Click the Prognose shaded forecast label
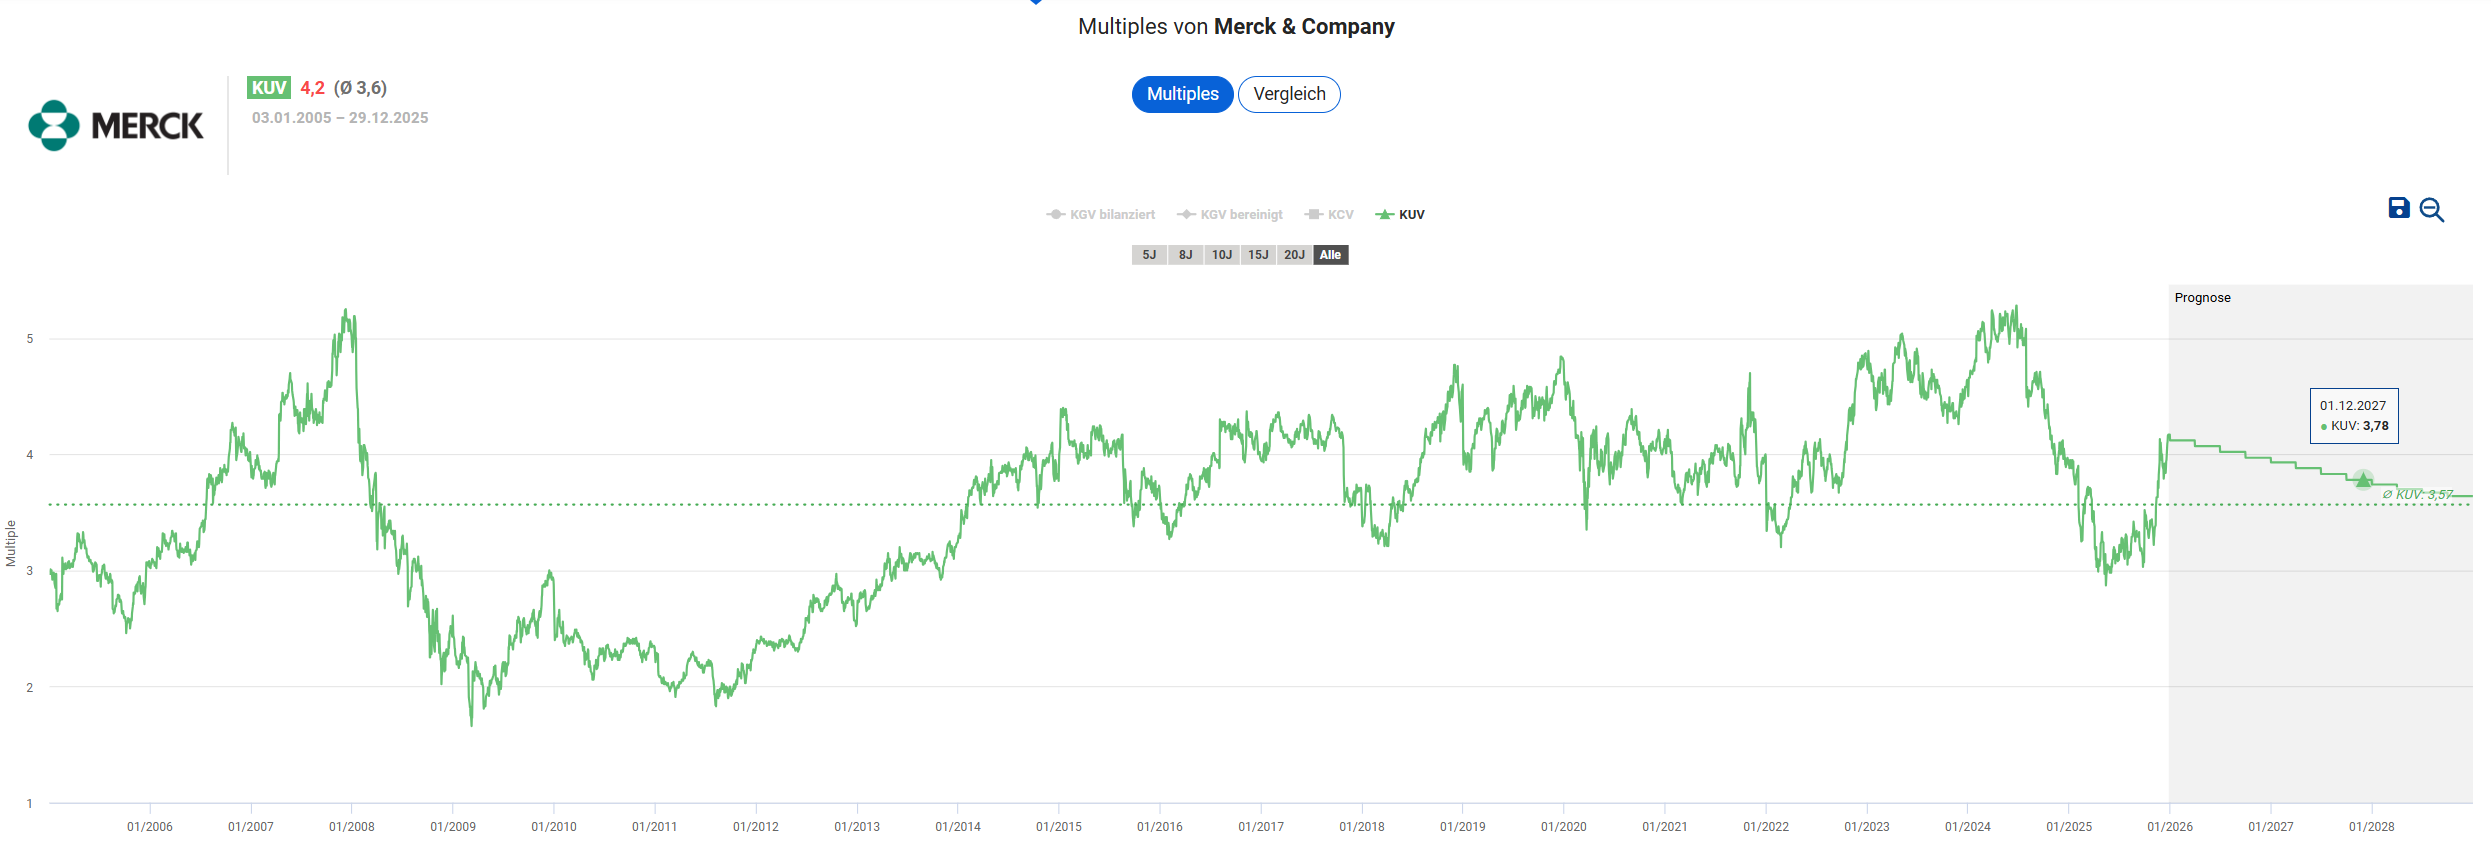 (x=2202, y=298)
